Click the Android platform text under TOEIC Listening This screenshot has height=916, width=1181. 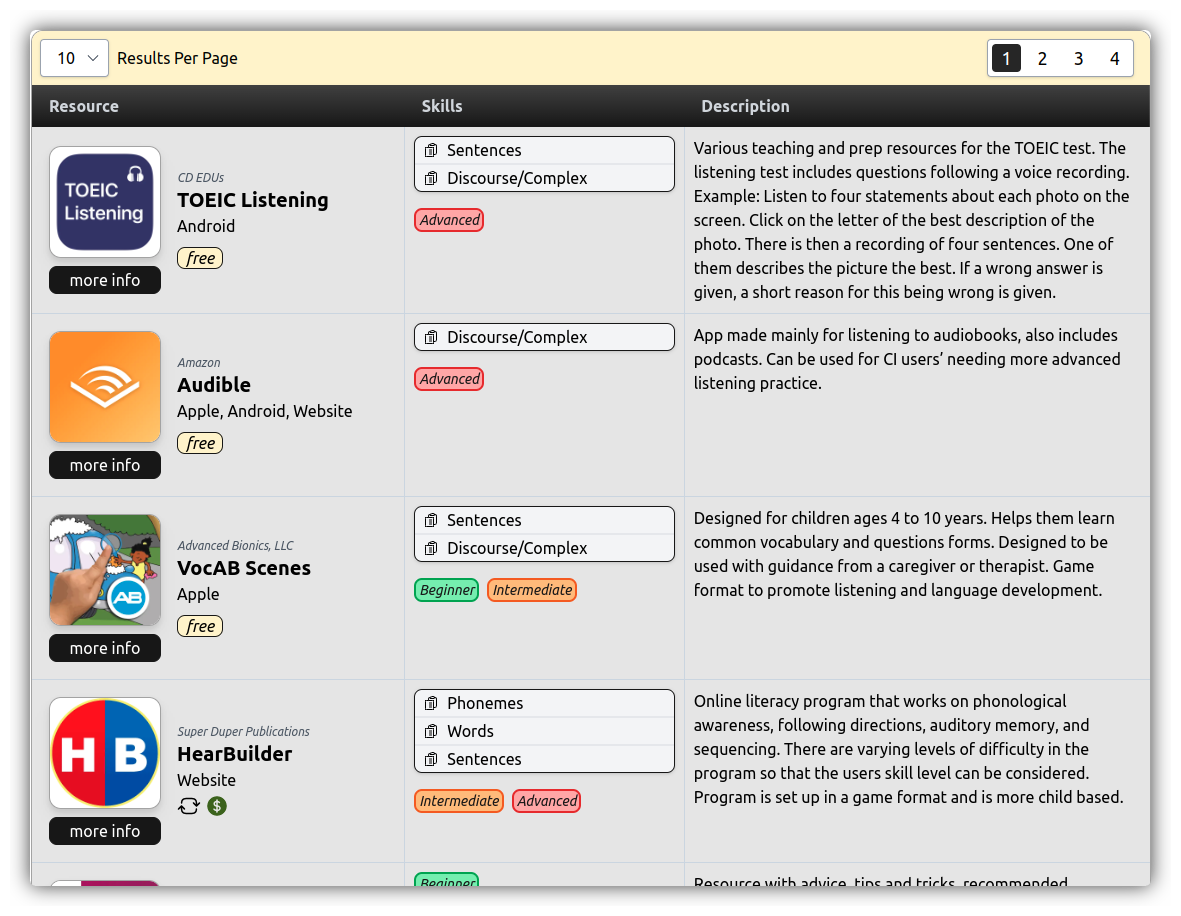coord(206,226)
